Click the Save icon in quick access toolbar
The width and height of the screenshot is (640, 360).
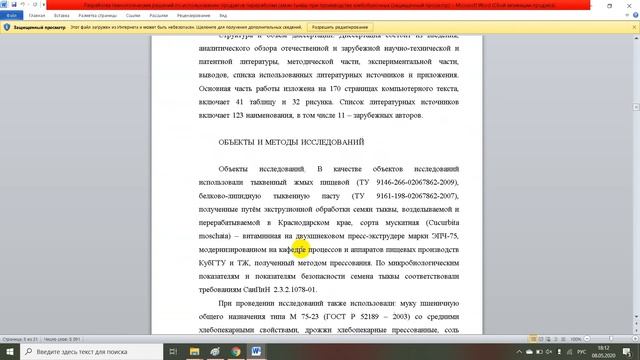click(x=14, y=4)
